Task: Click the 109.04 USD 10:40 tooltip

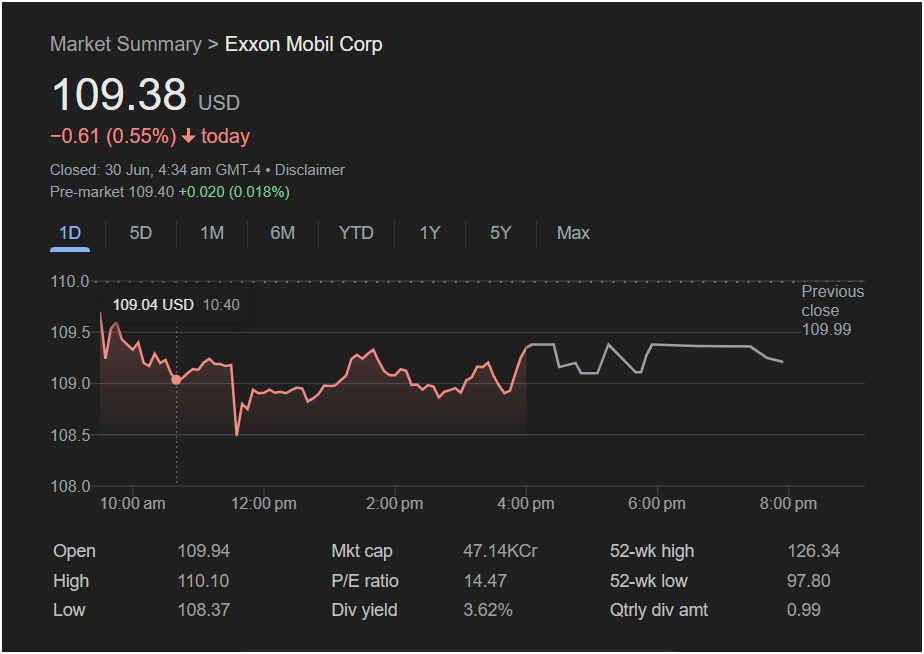Action: point(176,305)
